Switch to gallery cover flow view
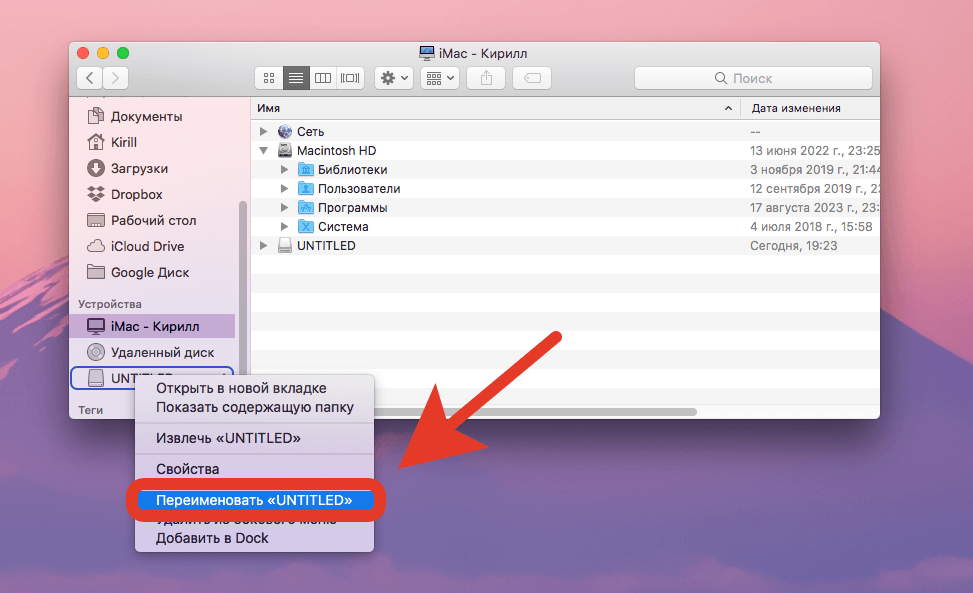973x593 pixels. tap(350, 77)
